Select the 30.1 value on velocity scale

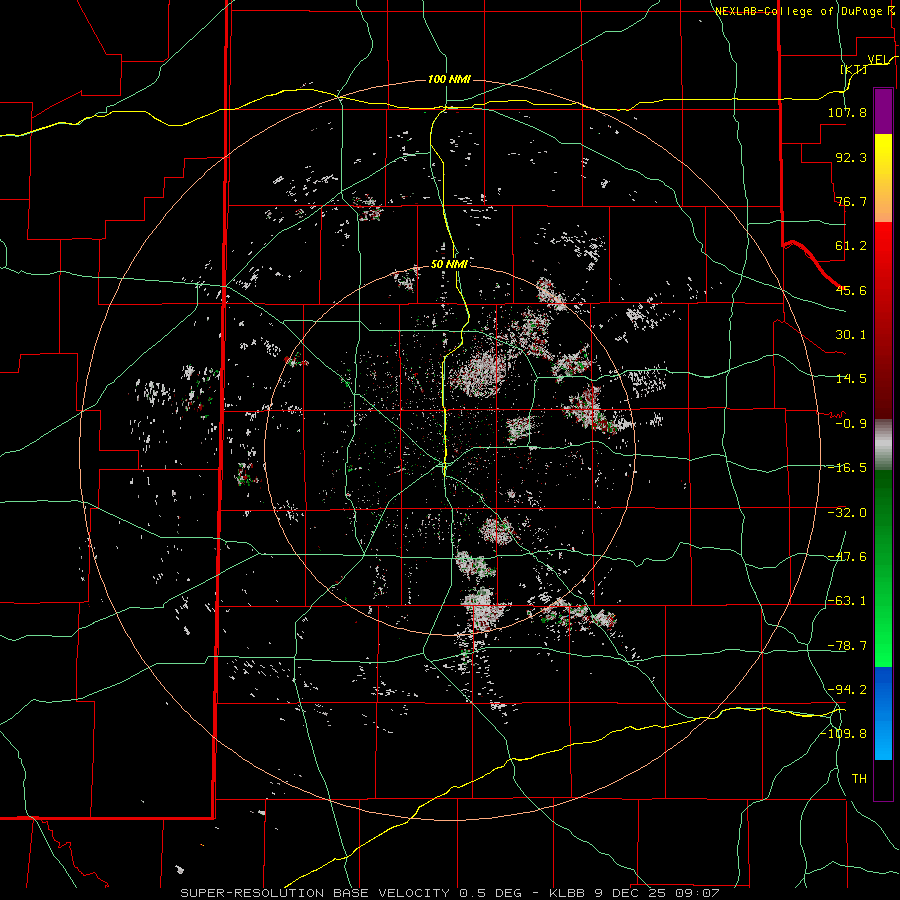(851, 335)
